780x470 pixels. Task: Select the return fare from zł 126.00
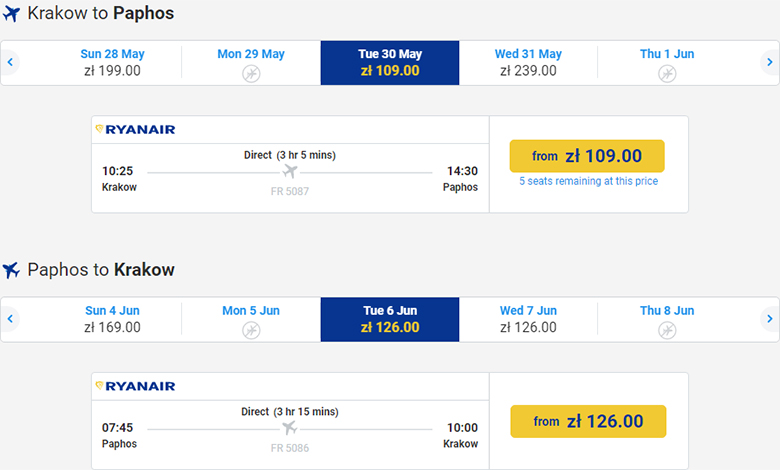587,422
